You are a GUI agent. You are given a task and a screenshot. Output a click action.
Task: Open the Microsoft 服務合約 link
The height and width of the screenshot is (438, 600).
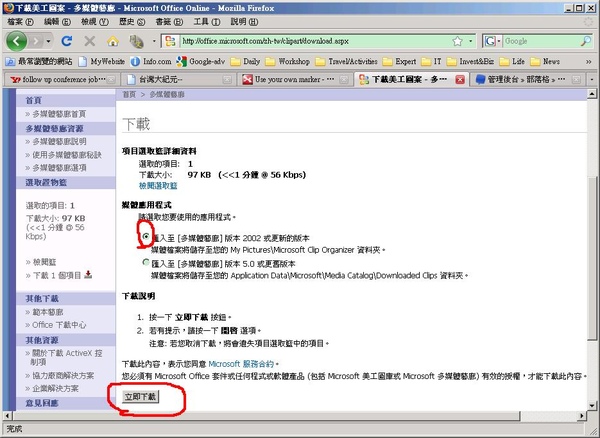pyautogui.click(x=241, y=364)
